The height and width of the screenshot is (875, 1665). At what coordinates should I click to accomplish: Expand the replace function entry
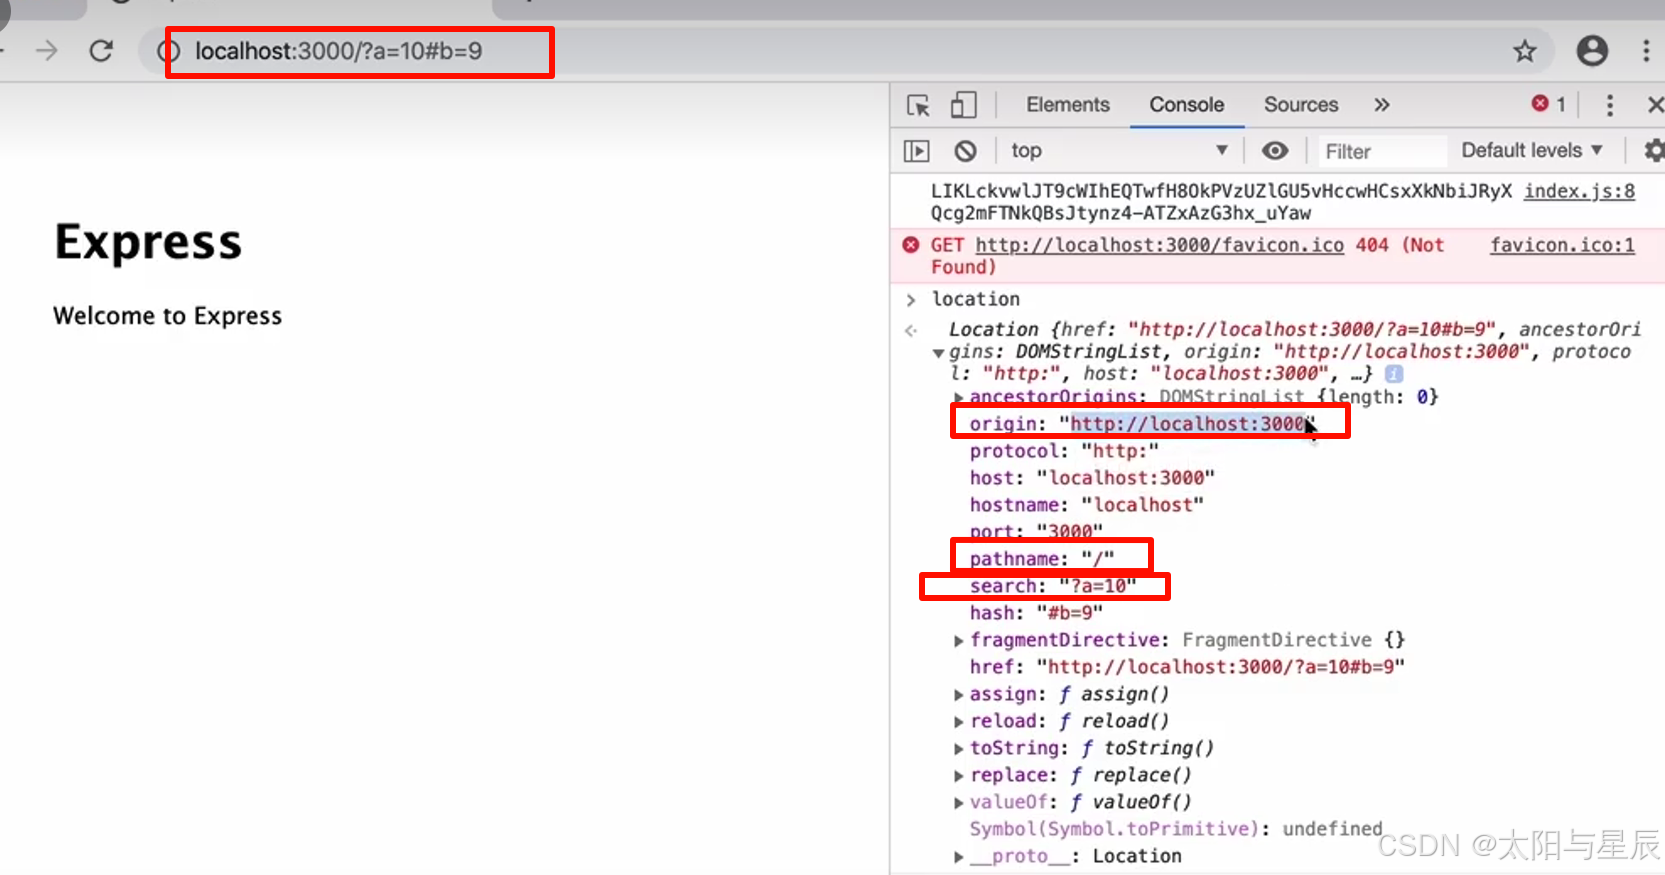[959, 776]
